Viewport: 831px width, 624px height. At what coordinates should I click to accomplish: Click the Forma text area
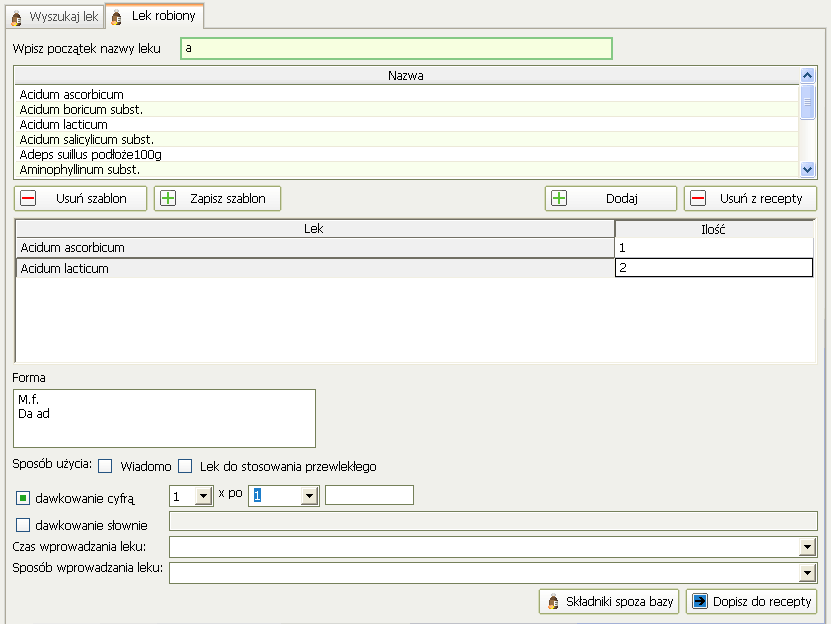point(164,418)
